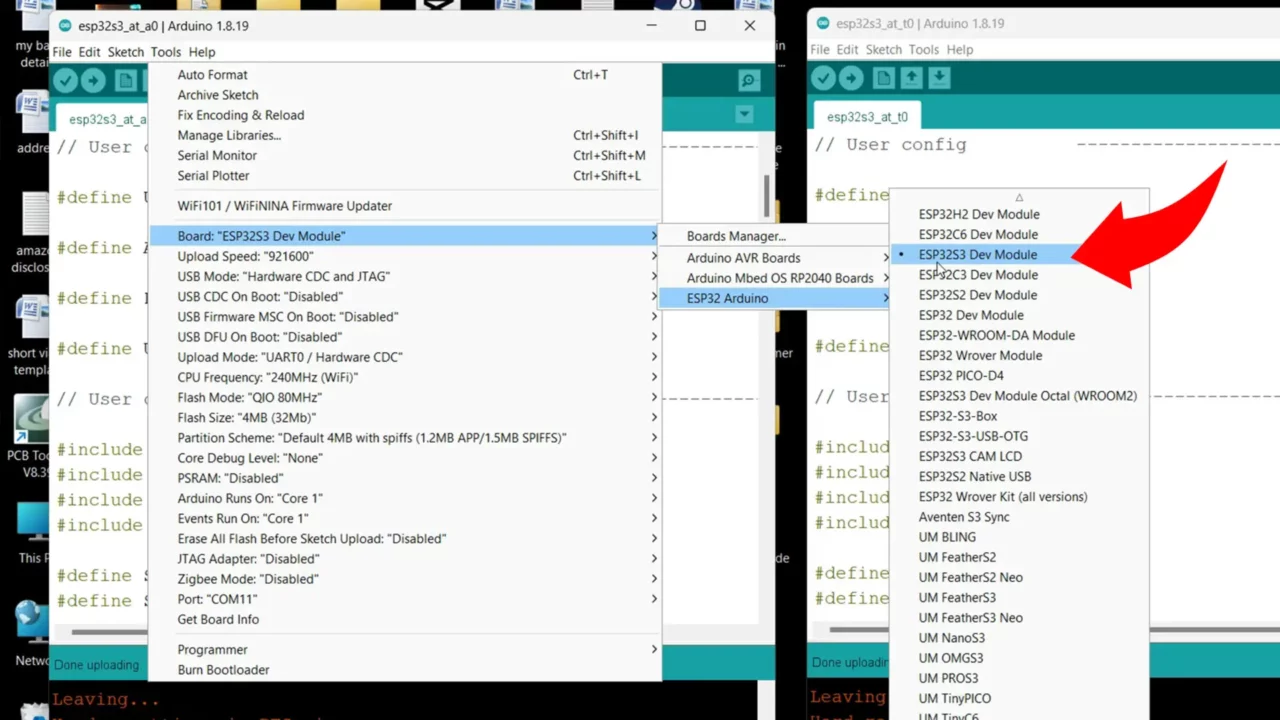The width and height of the screenshot is (1280, 720).
Task: Expand Board: "ESP32S3 Dev Module" submenu
Action: [x=405, y=236]
